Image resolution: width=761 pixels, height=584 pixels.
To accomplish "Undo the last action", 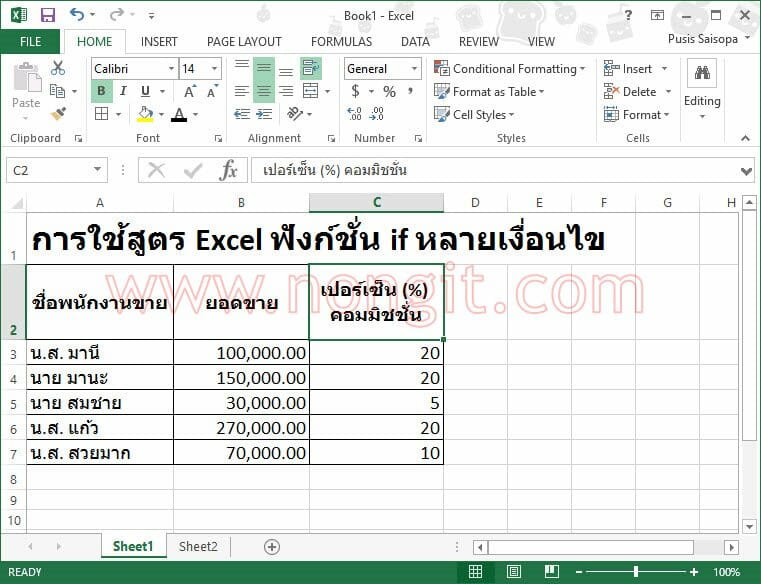I will (77, 15).
